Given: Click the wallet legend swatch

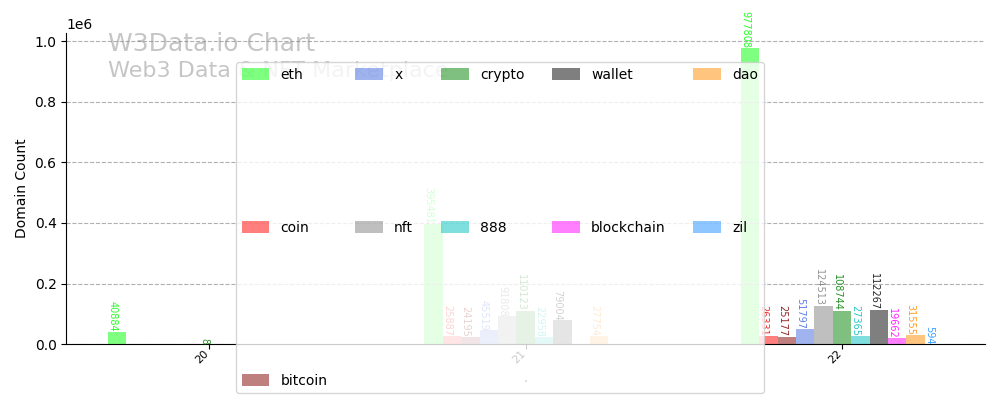Looking at the screenshot, I should 566,74.
